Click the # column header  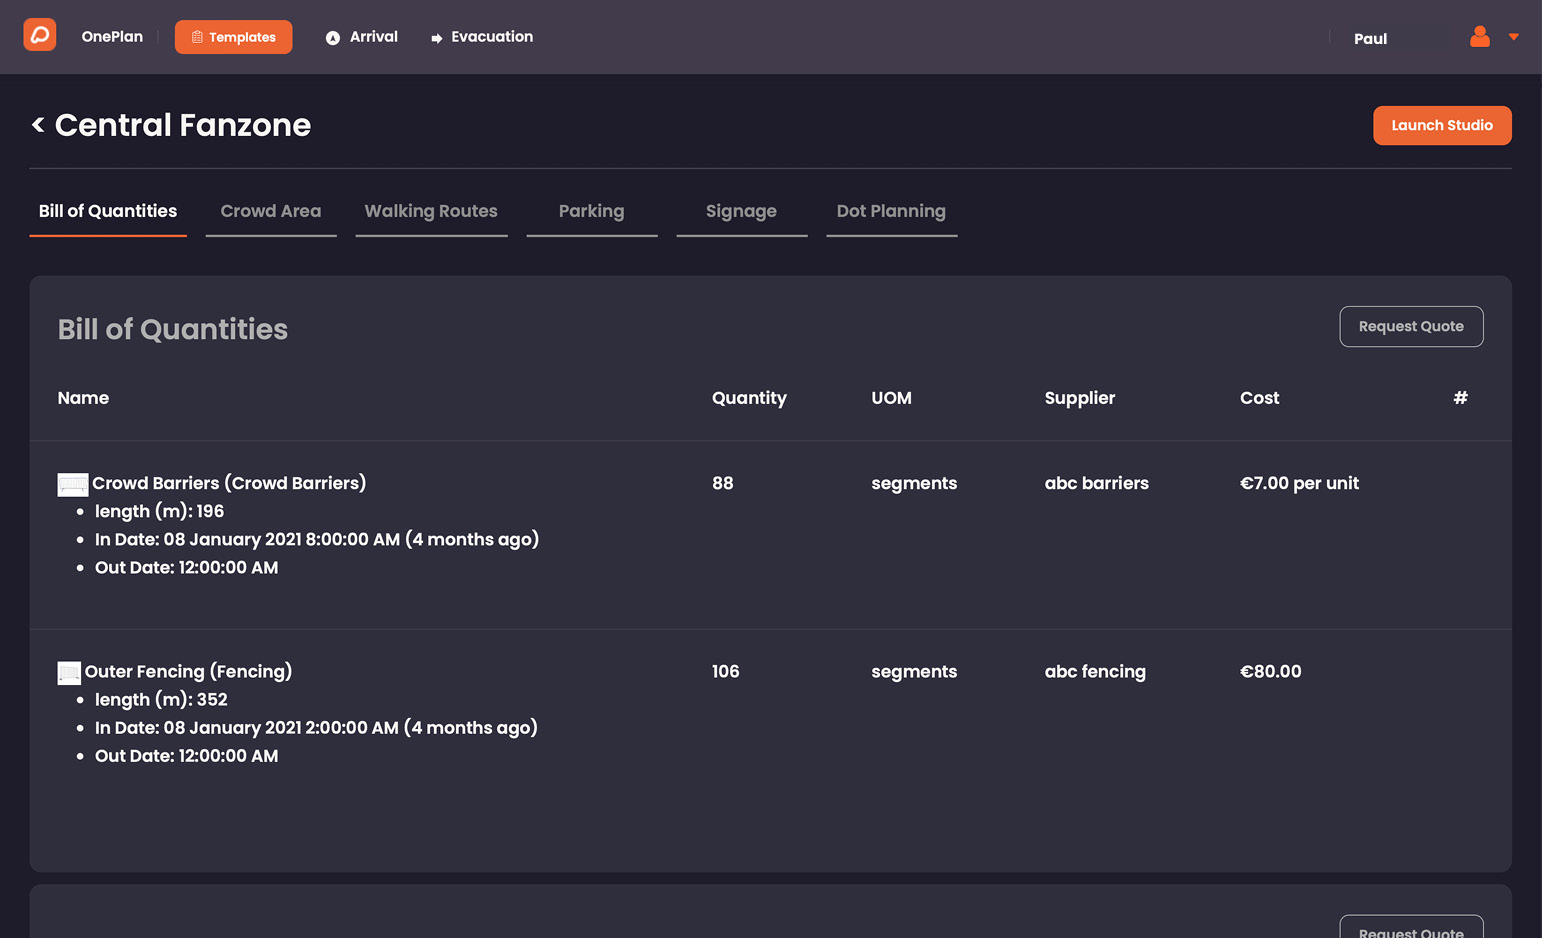(x=1461, y=398)
